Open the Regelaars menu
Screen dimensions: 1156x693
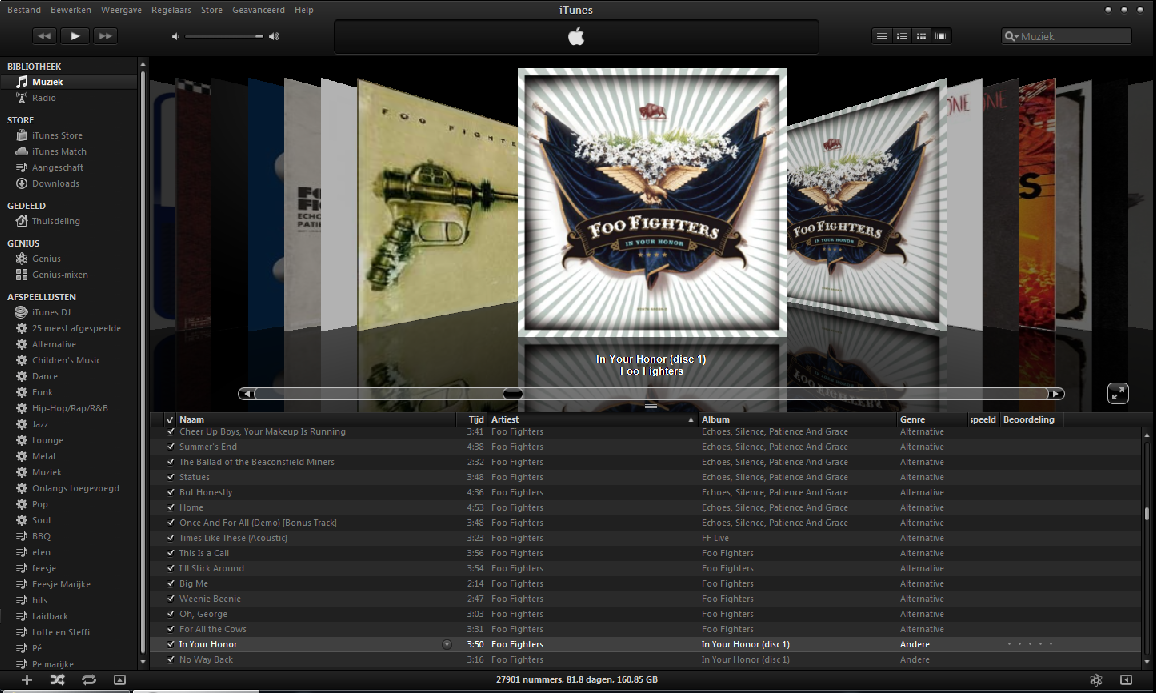tap(171, 10)
